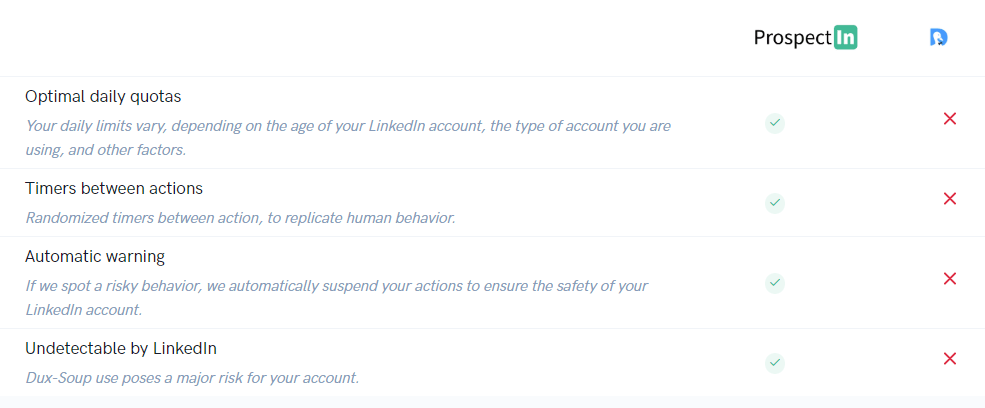Click the risky behavior description text

click(x=337, y=298)
